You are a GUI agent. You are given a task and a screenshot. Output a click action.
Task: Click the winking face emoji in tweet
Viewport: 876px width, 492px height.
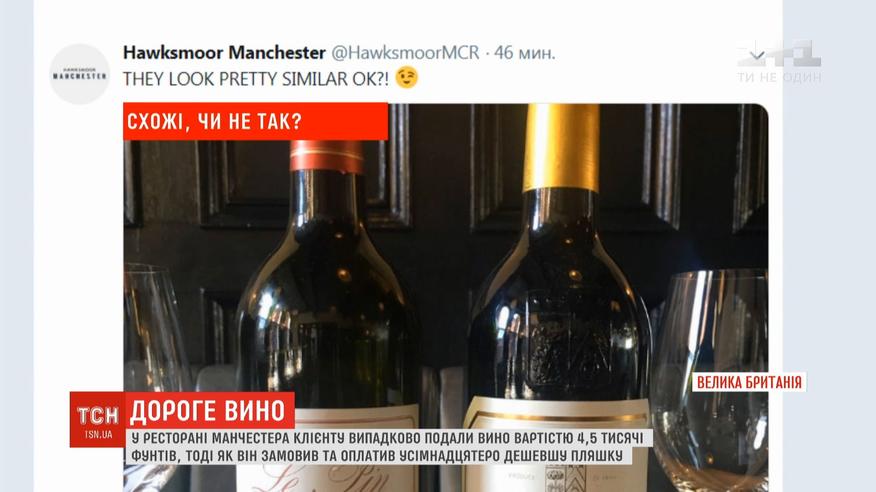click(x=407, y=78)
